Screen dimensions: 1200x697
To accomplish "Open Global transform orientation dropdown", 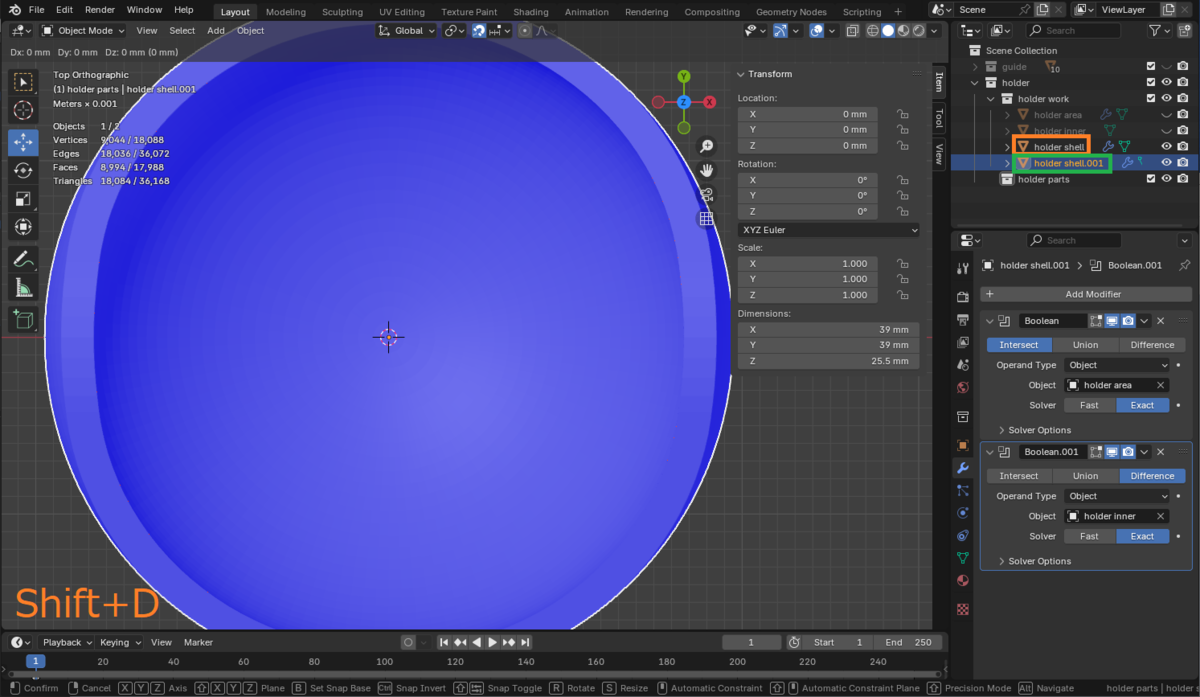I will tap(407, 31).
